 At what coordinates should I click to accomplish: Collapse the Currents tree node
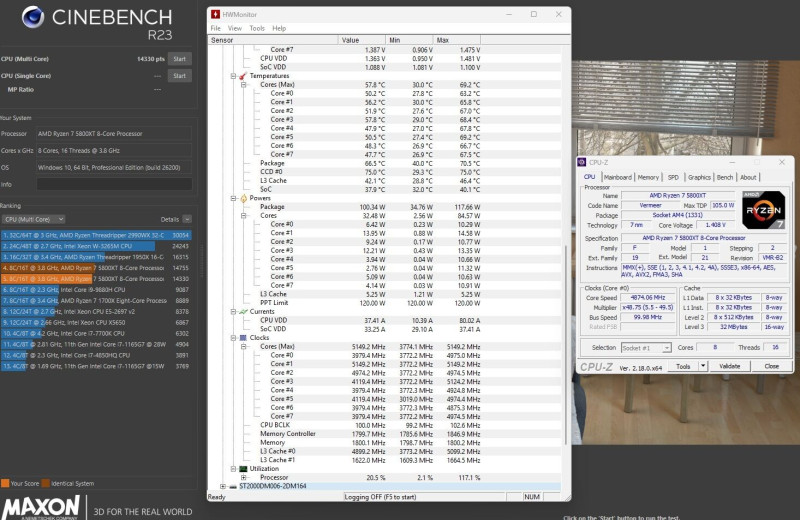coord(233,311)
